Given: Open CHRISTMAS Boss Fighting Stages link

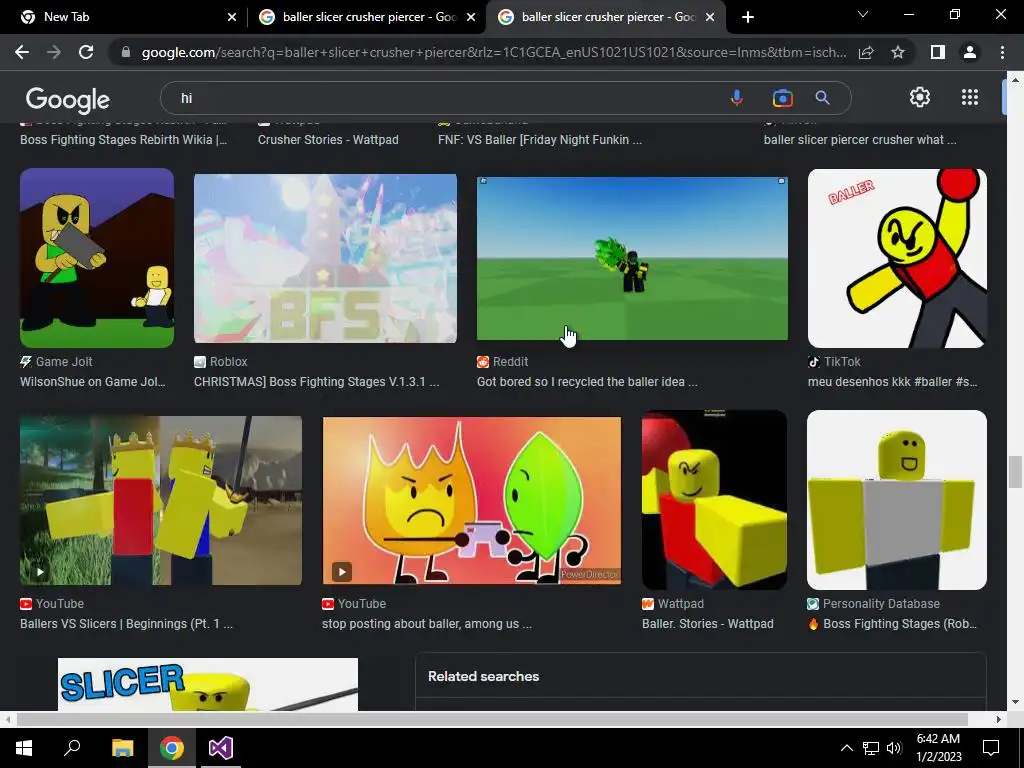Looking at the screenshot, I should tap(316, 382).
